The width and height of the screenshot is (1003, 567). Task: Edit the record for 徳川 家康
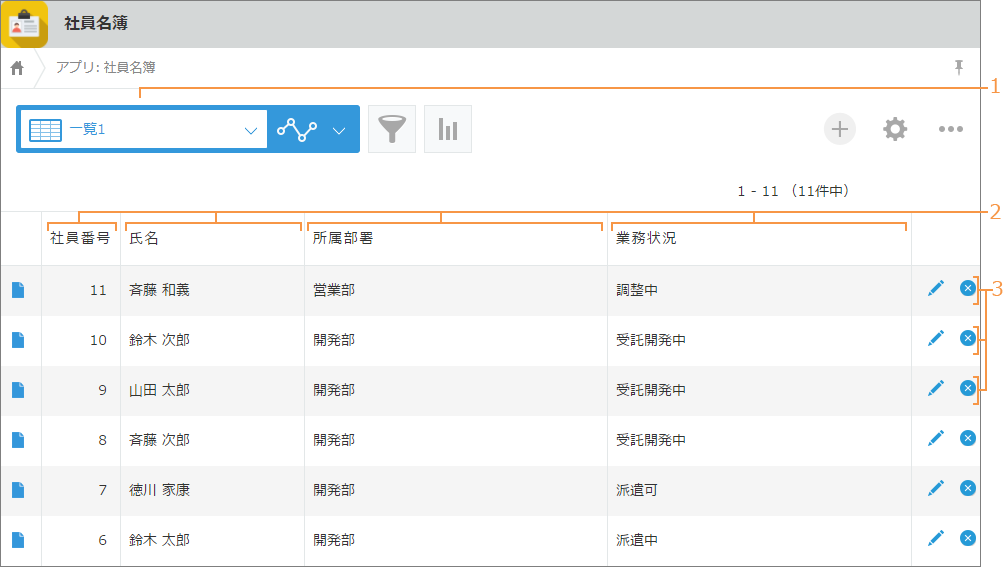936,489
